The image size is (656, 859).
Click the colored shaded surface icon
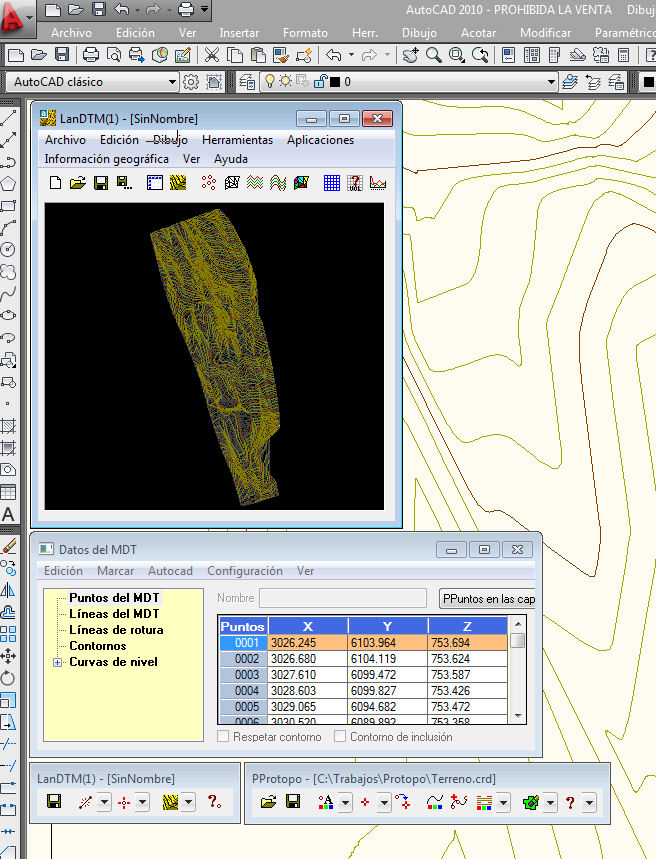click(301, 182)
